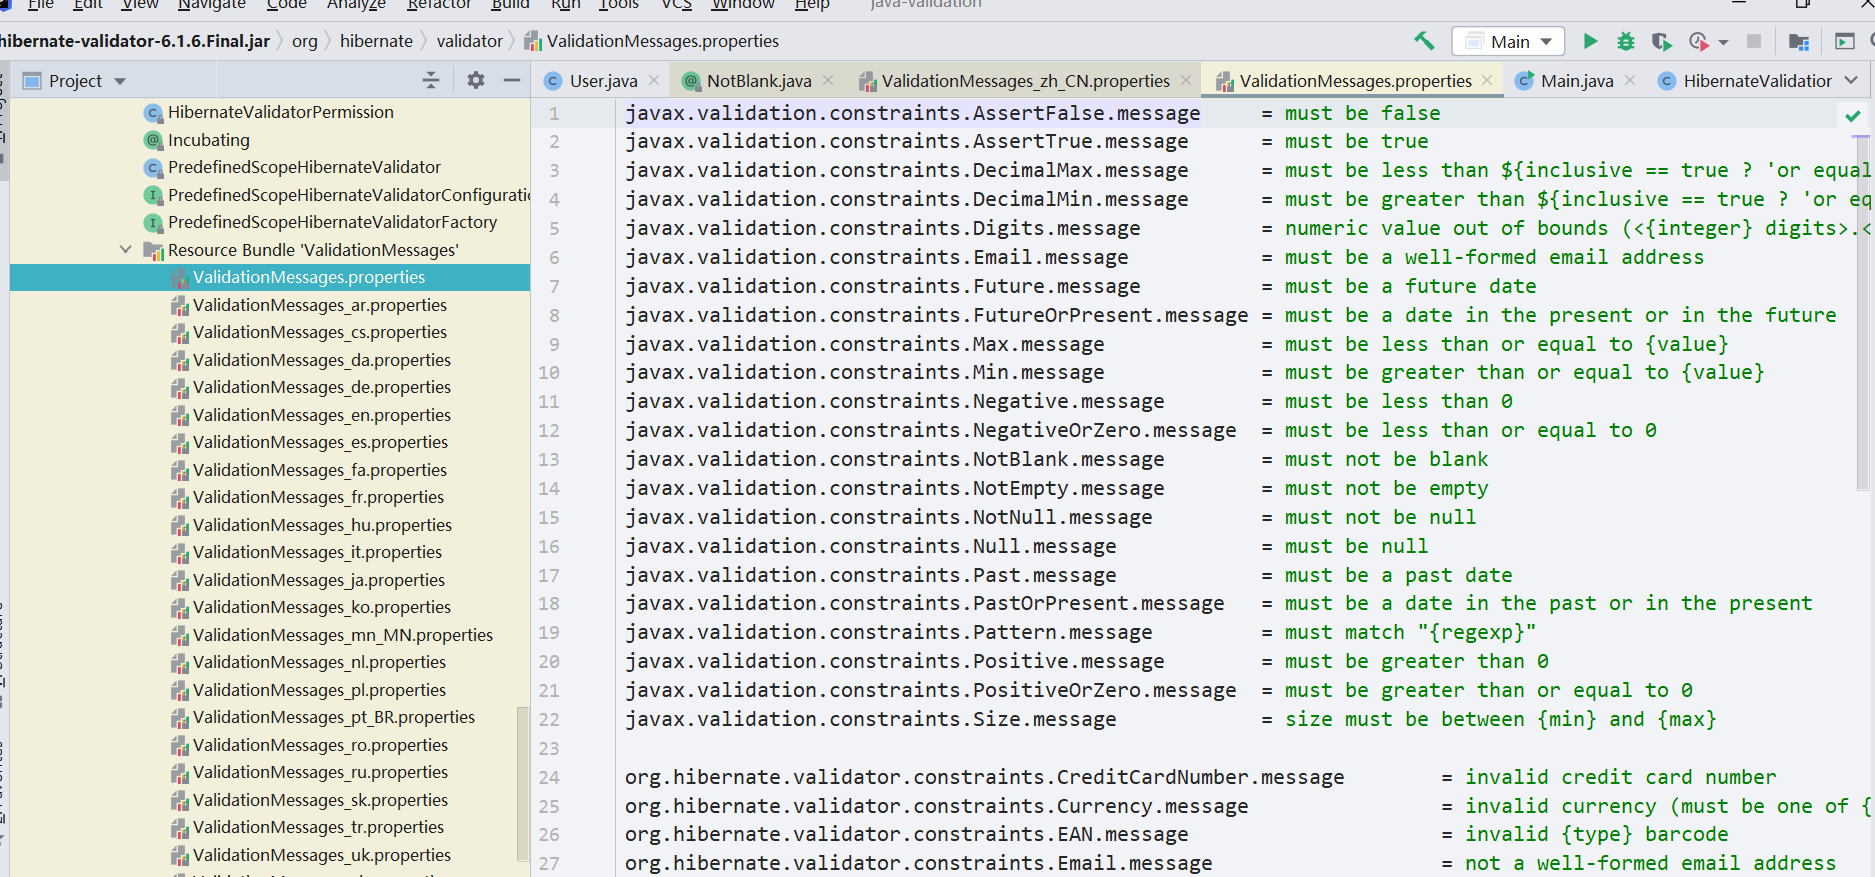Image resolution: width=1875 pixels, height=877 pixels.
Task: Show the hidden editor tabs list
Action: tap(1851, 80)
